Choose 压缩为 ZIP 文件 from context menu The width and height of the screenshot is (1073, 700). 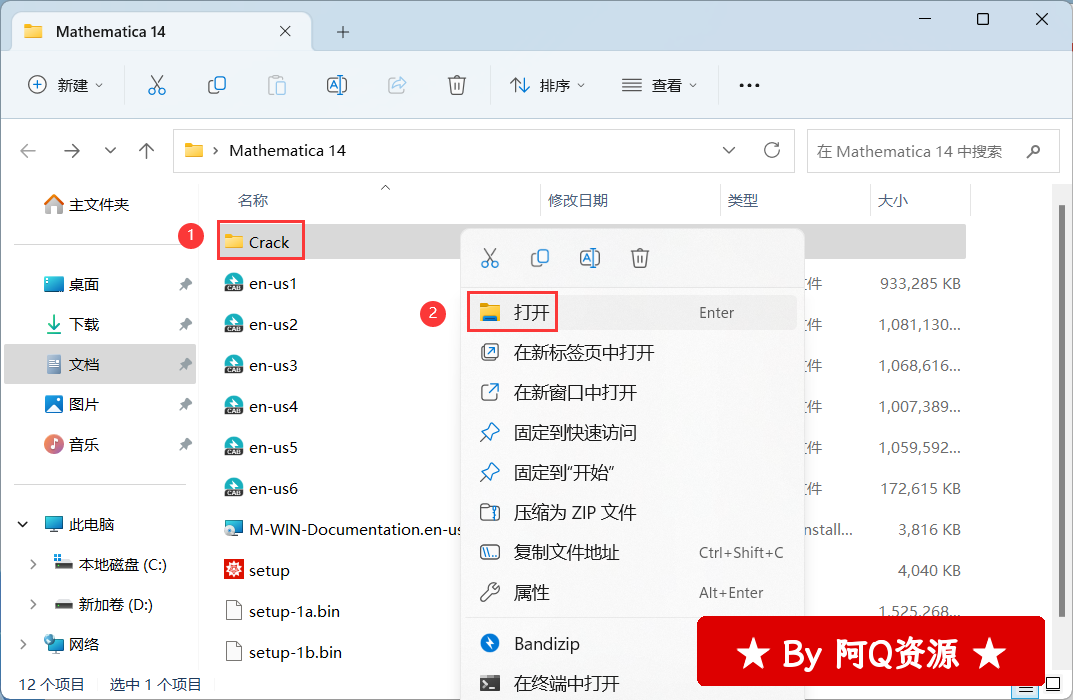point(632,513)
